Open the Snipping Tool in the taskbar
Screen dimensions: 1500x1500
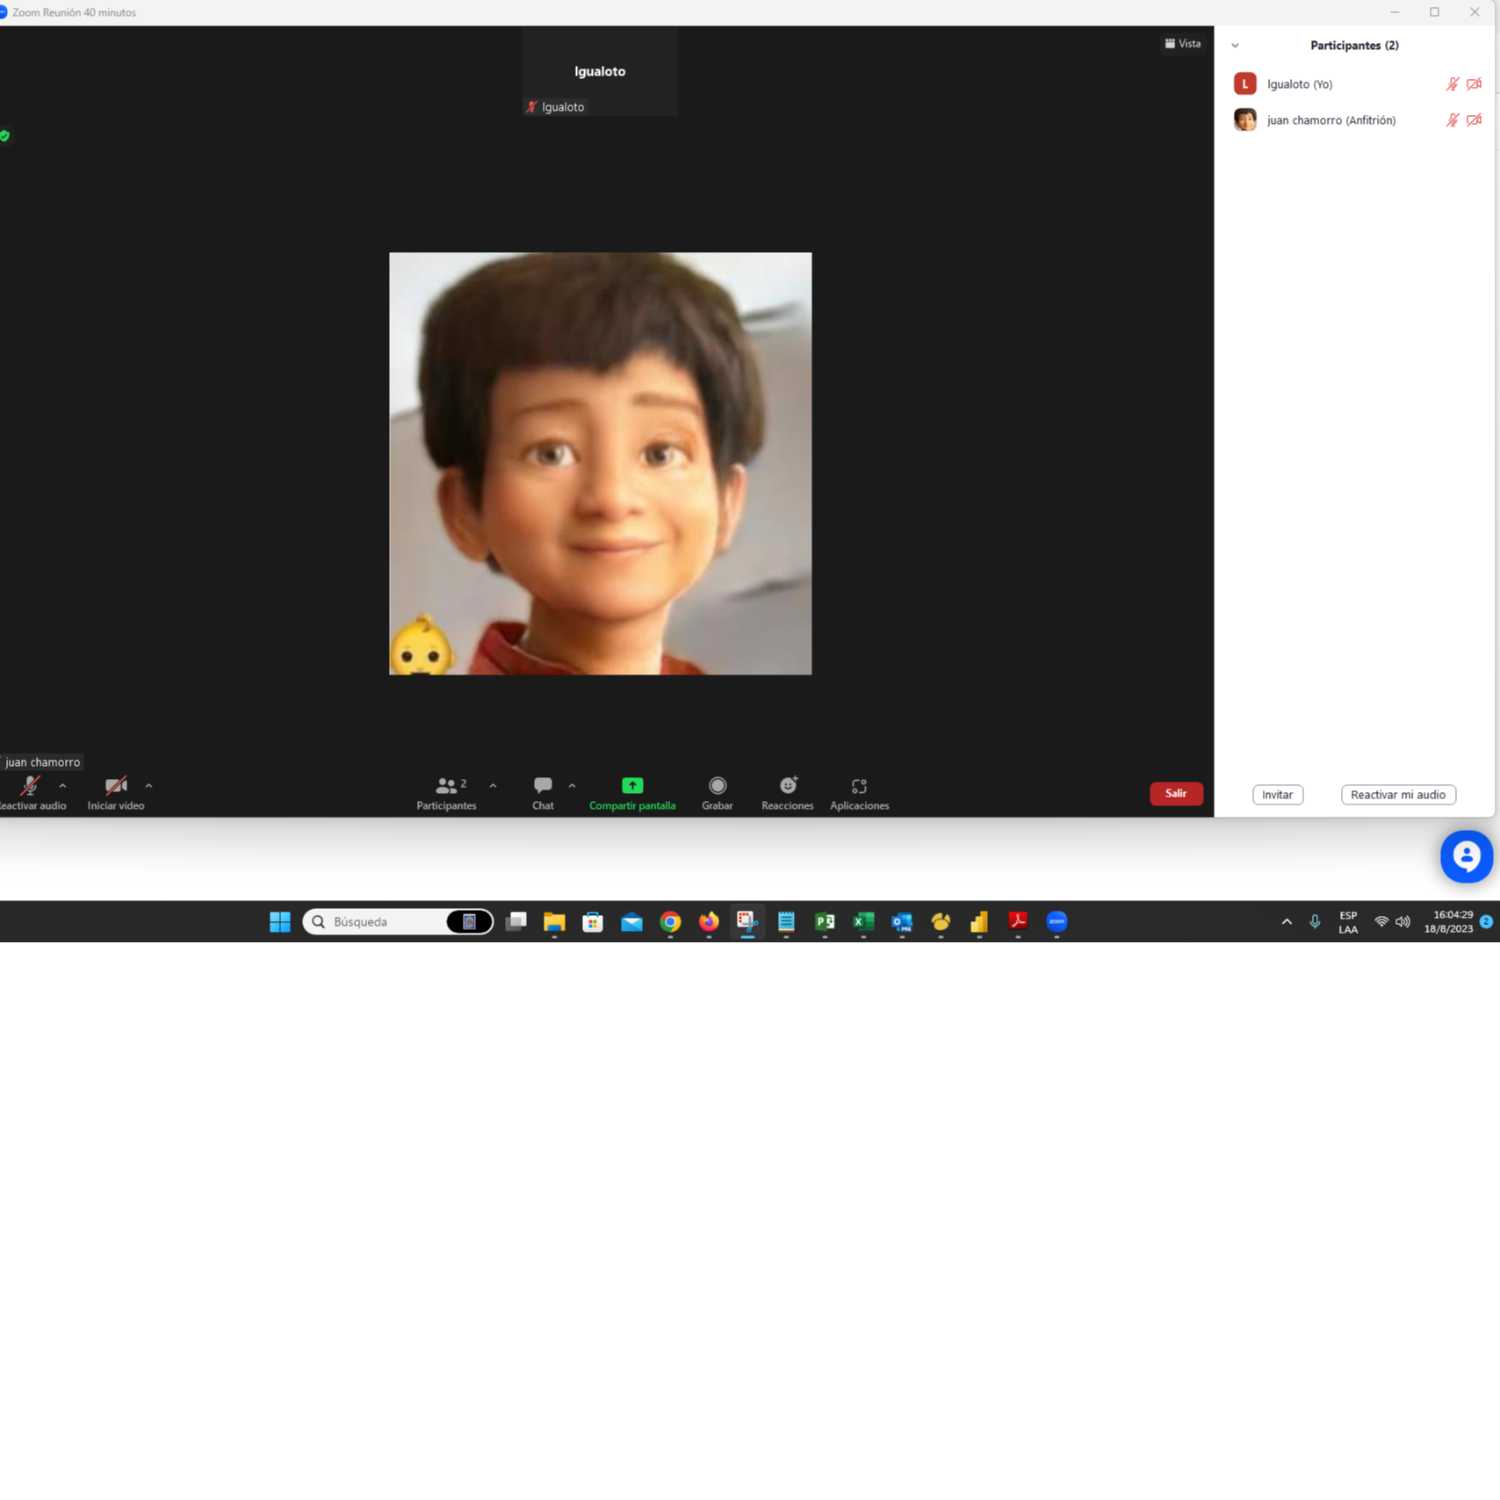[x=747, y=922]
